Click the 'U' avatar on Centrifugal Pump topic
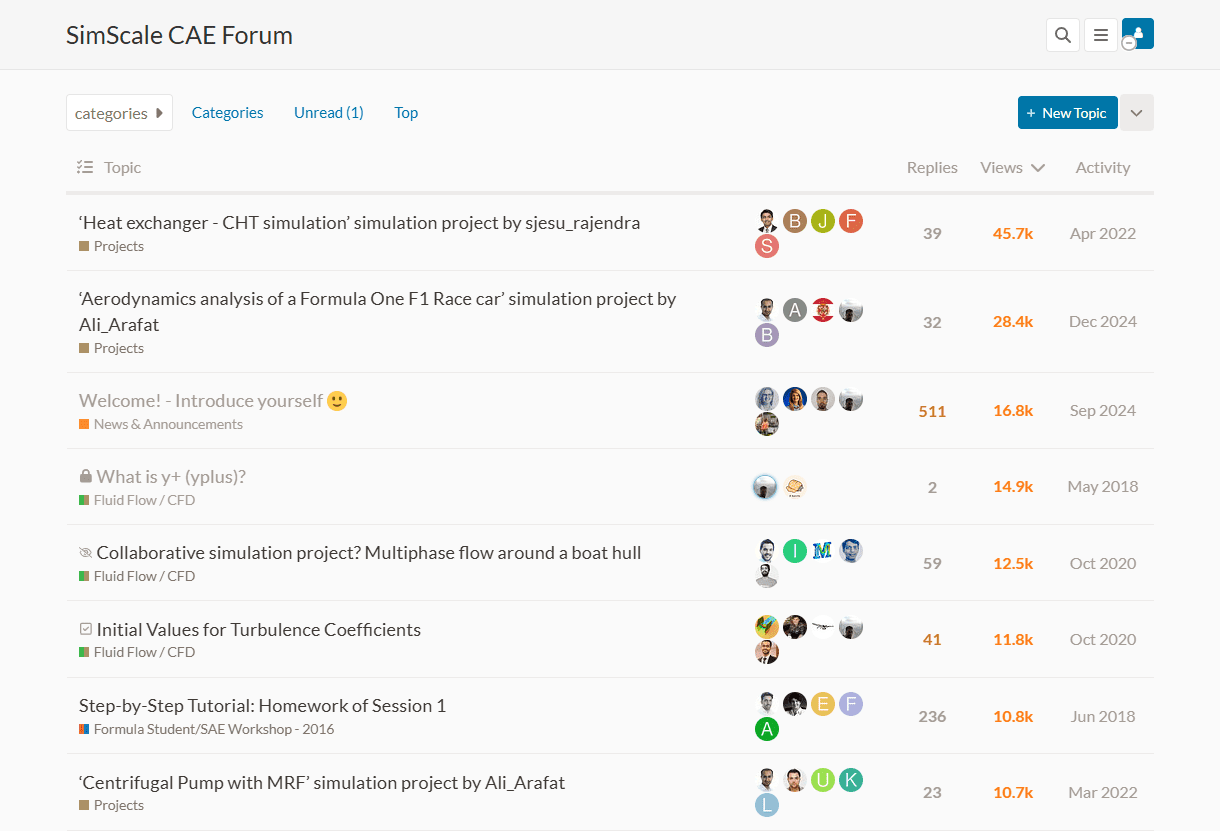Image resolution: width=1220 pixels, height=831 pixels. pyautogui.click(x=822, y=780)
